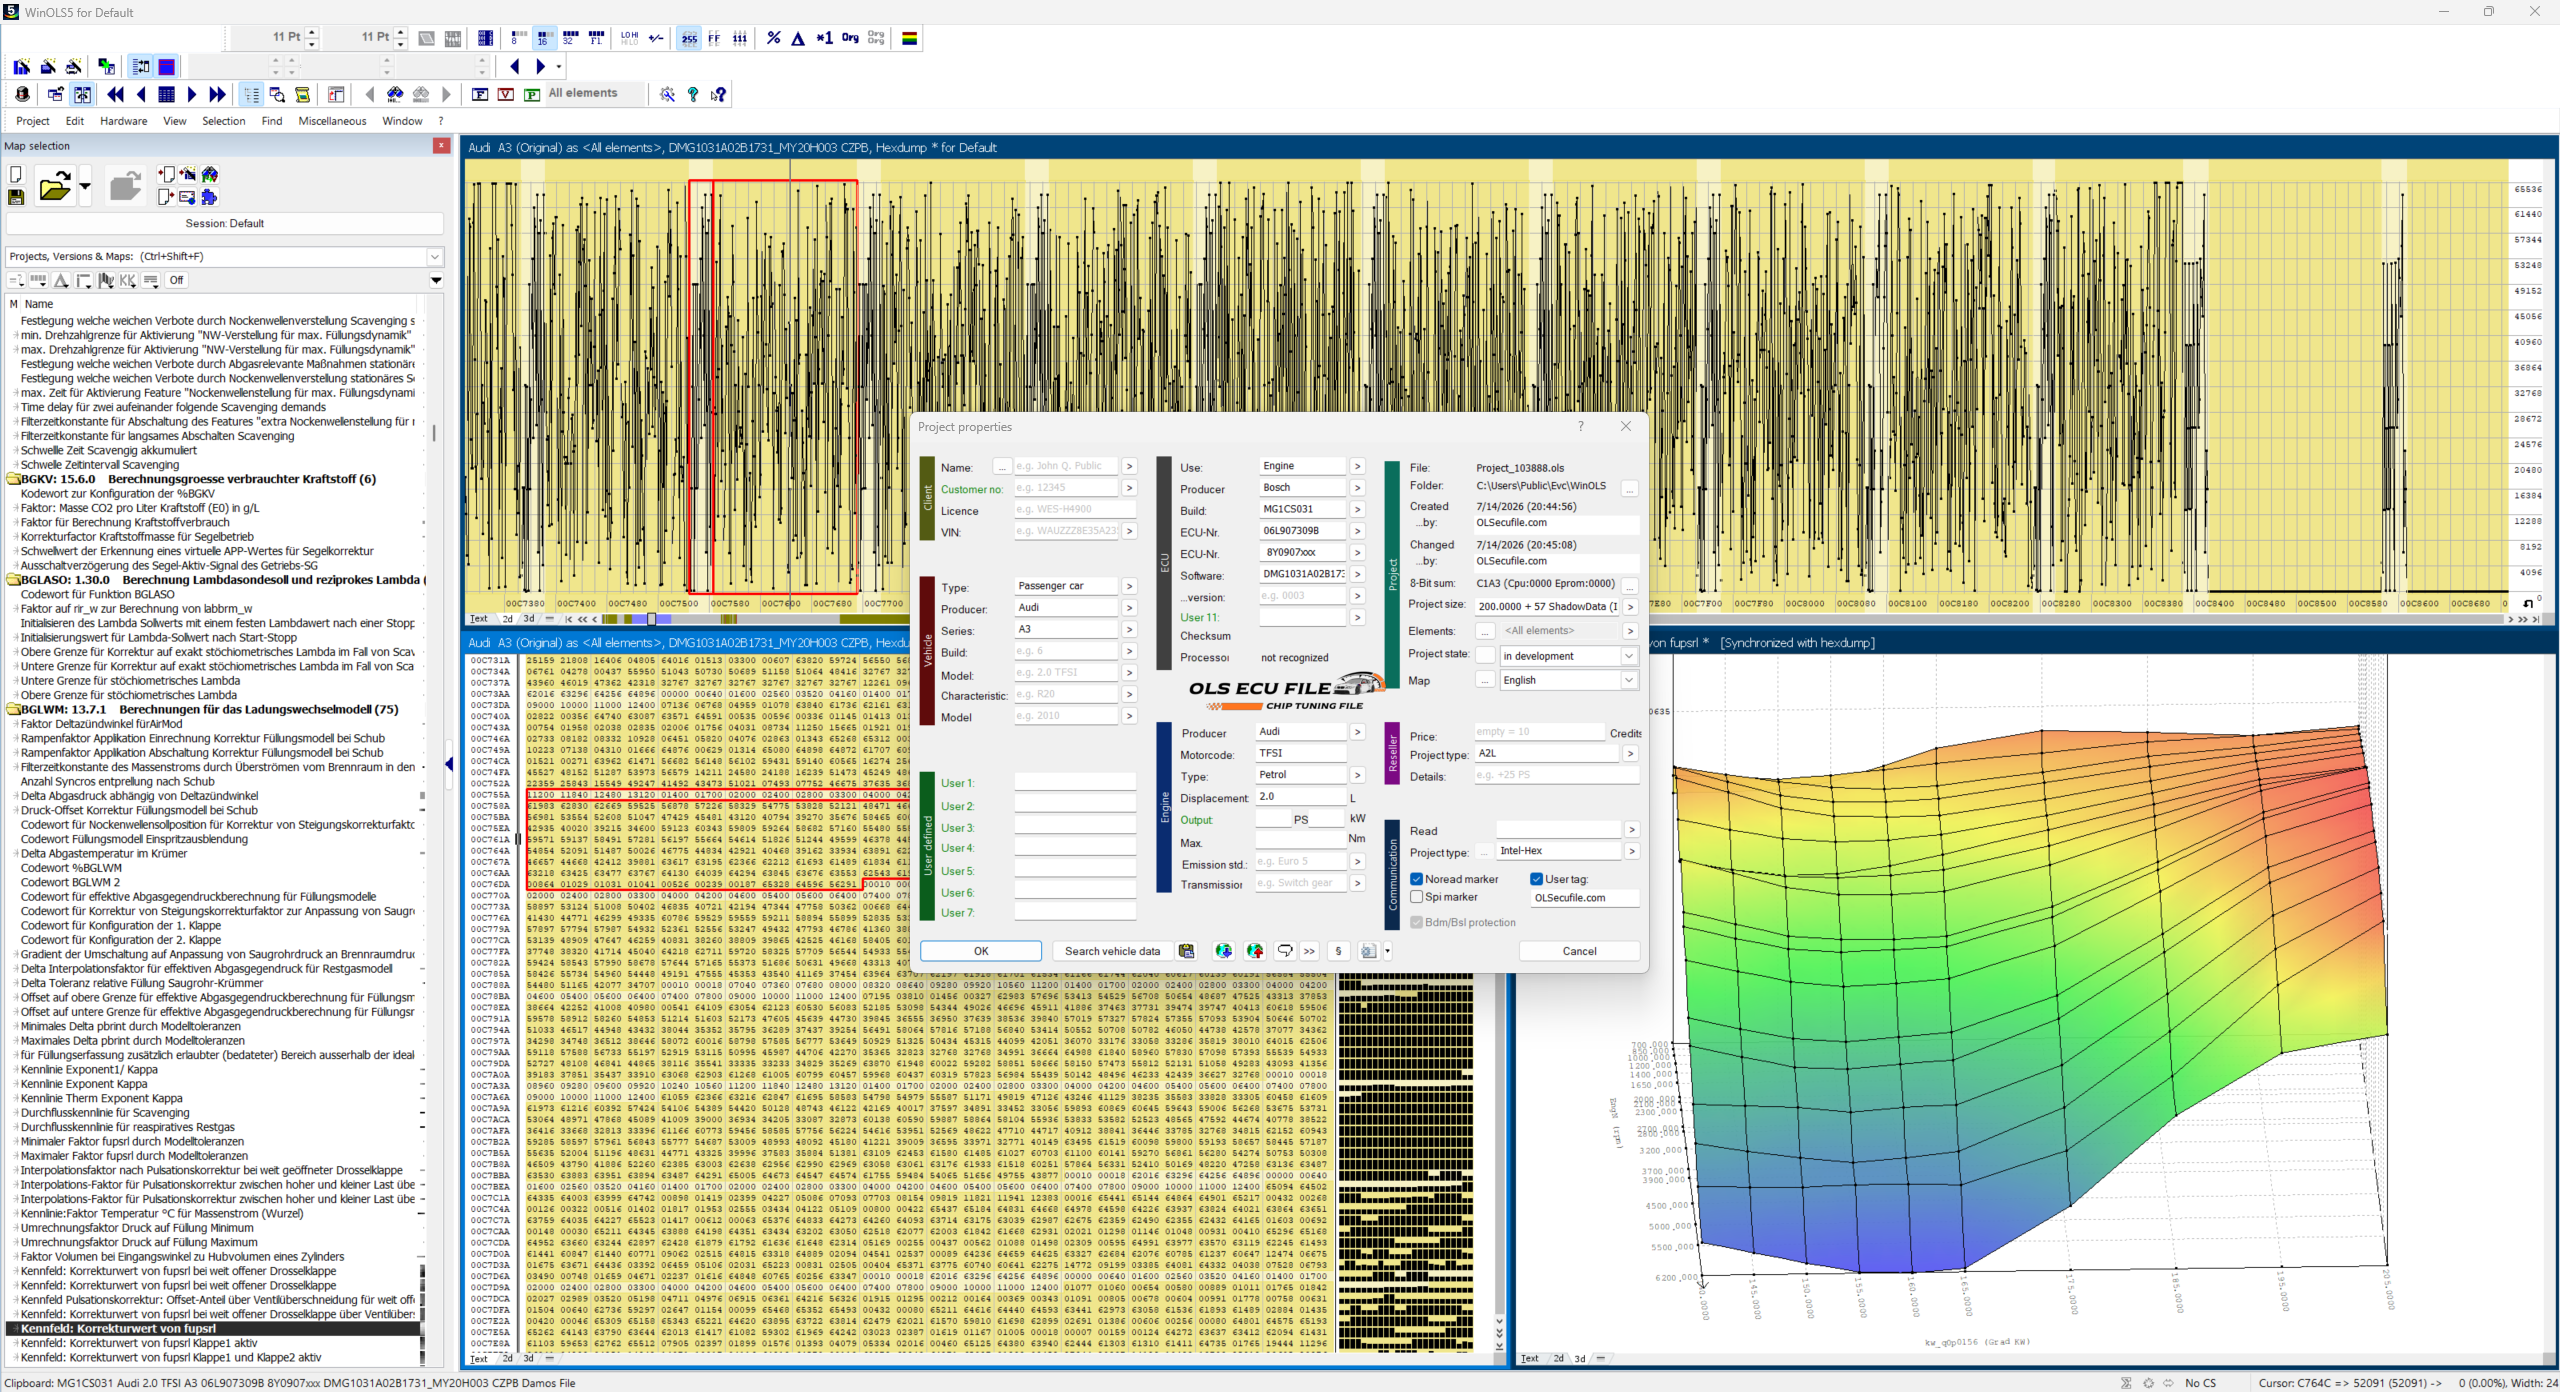Toggle the Off filter button in Map selection

[x=176, y=281]
